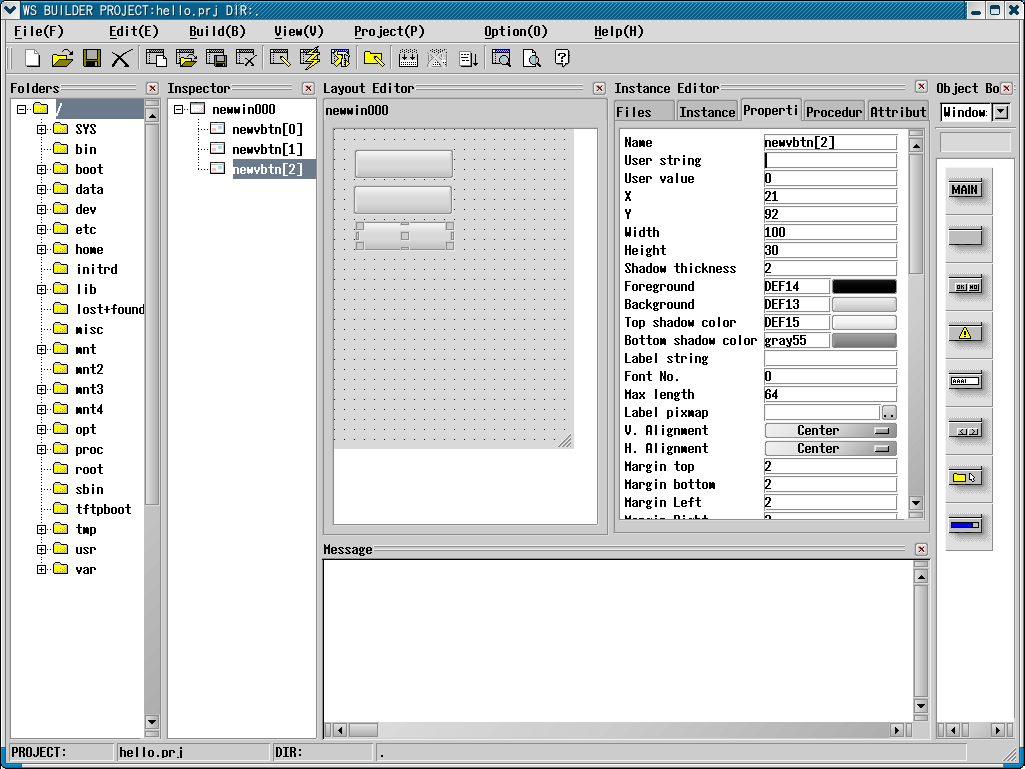Click the document magnifier find icon
The image size is (1025, 769).
coord(531,58)
